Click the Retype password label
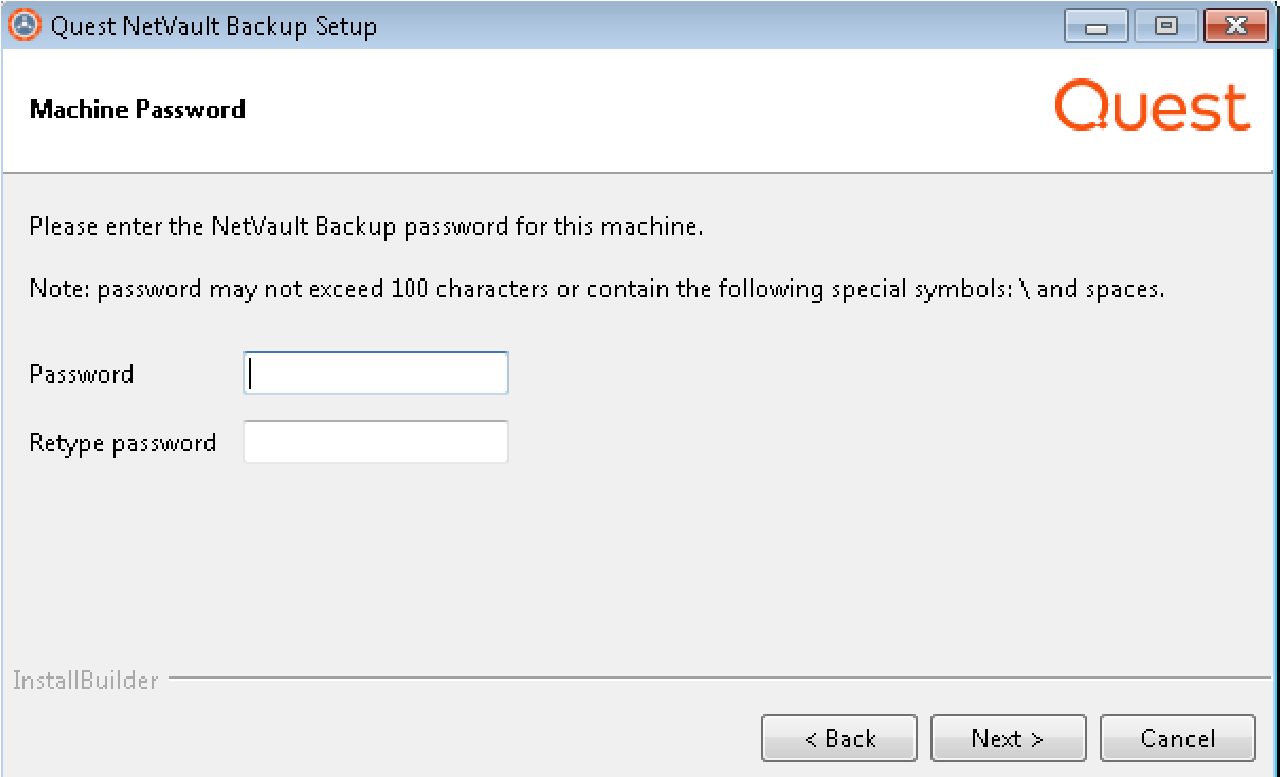1280x777 pixels. (x=123, y=443)
